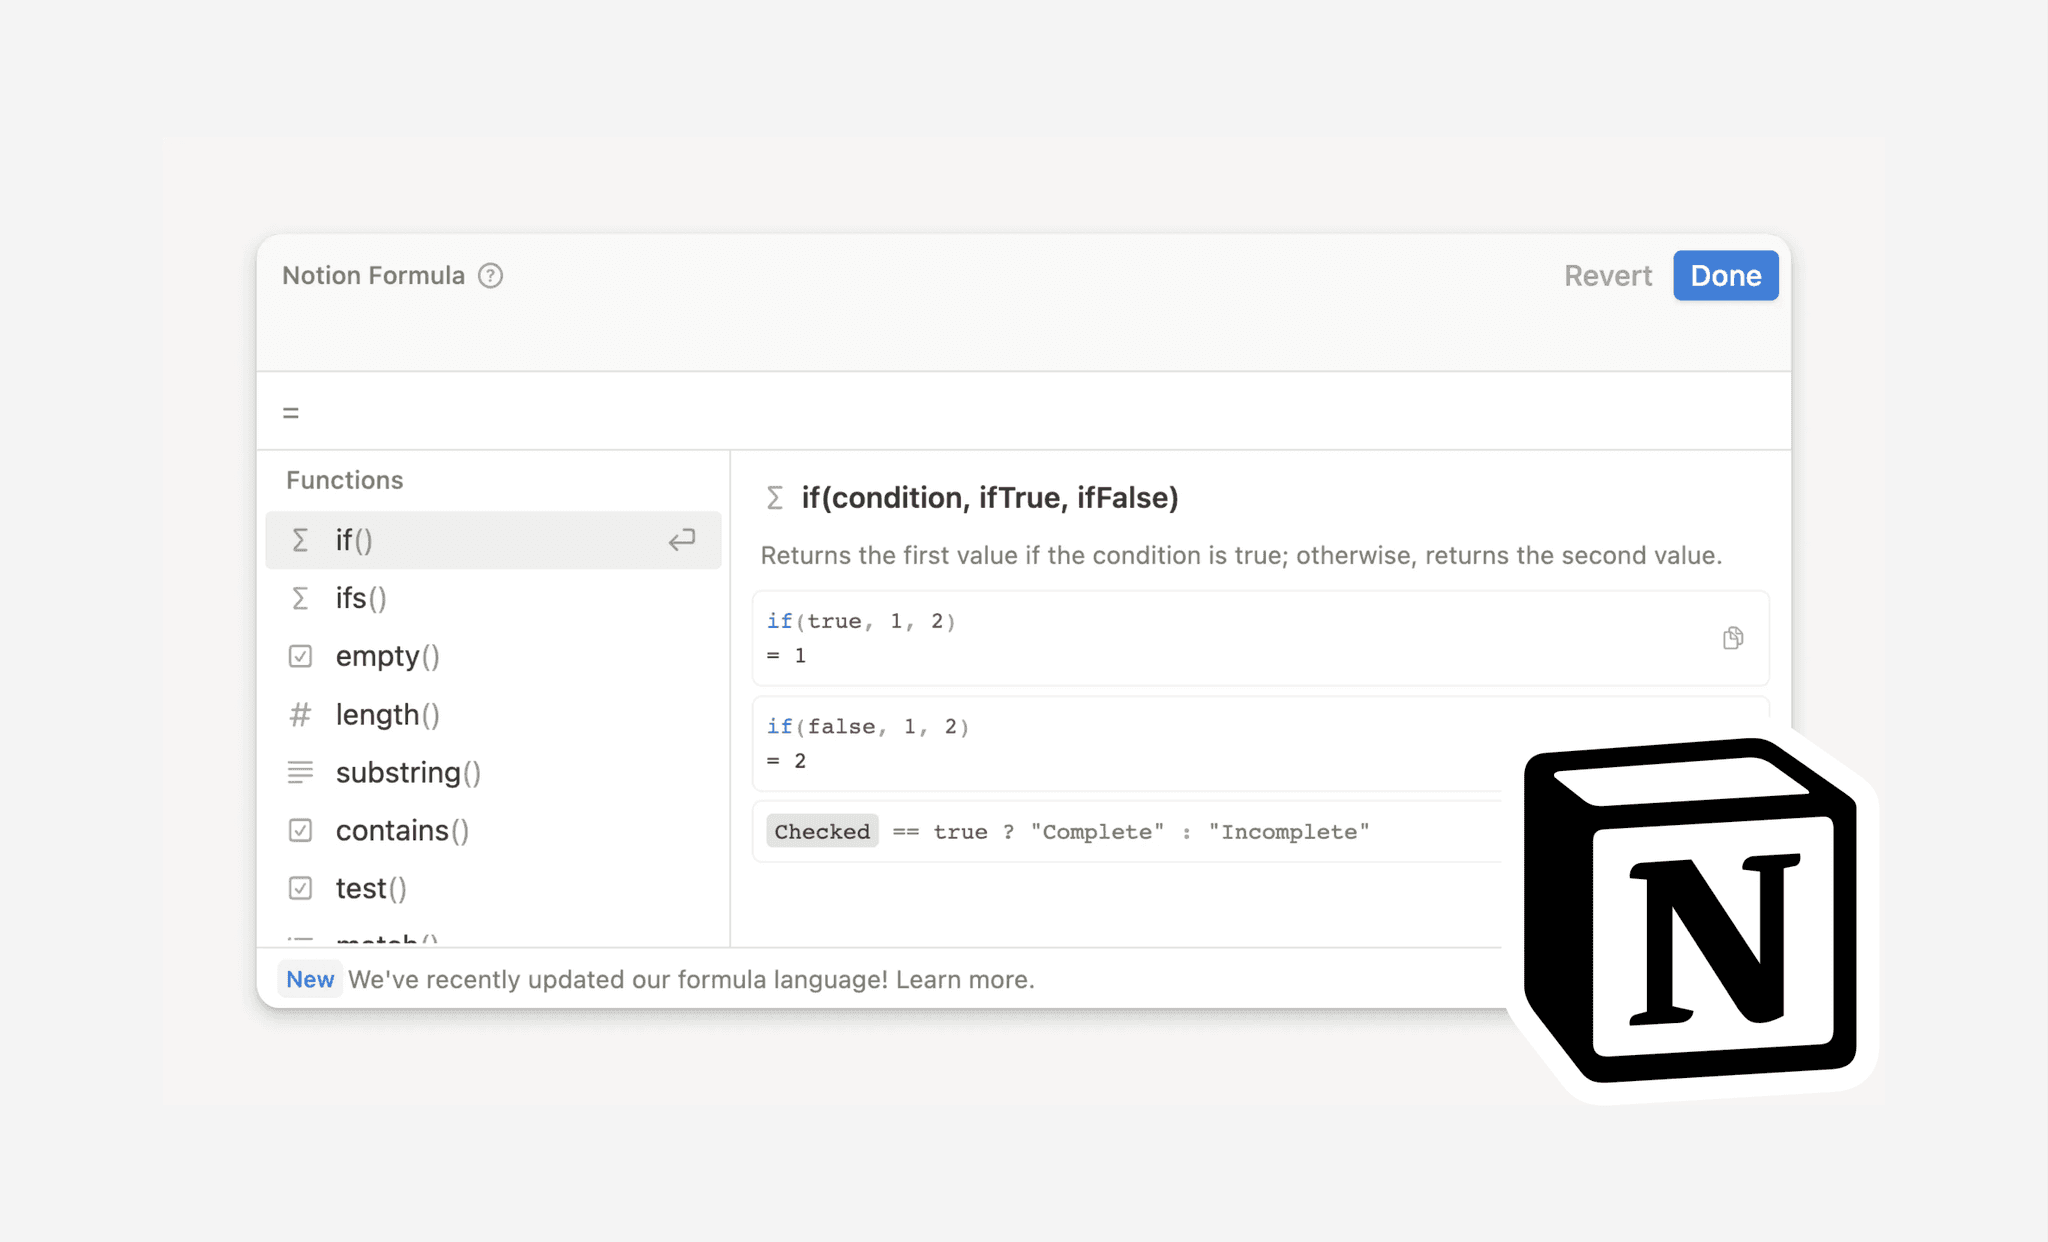2048x1242 pixels.
Task: Click the Sigma icon next to if()
Action: click(300, 538)
